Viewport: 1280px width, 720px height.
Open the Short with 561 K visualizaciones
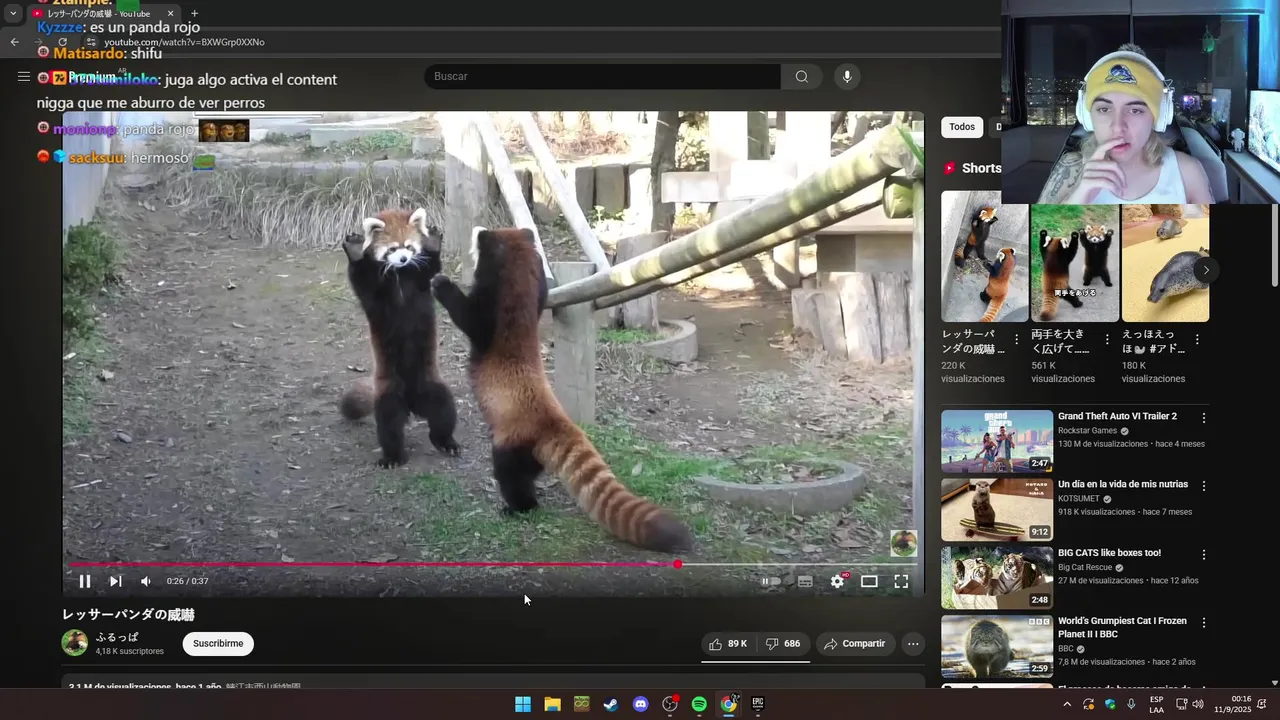[1075, 256]
